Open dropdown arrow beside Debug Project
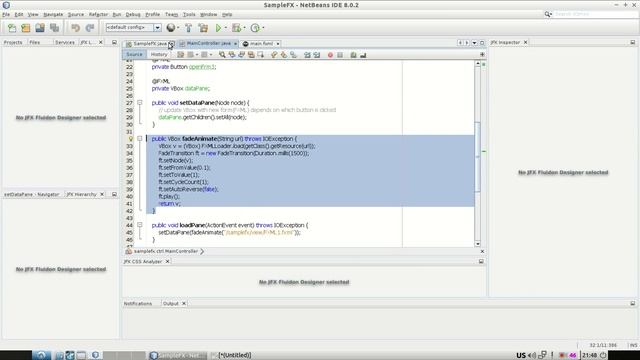The width and height of the screenshot is (640, 360). point(244,28)
